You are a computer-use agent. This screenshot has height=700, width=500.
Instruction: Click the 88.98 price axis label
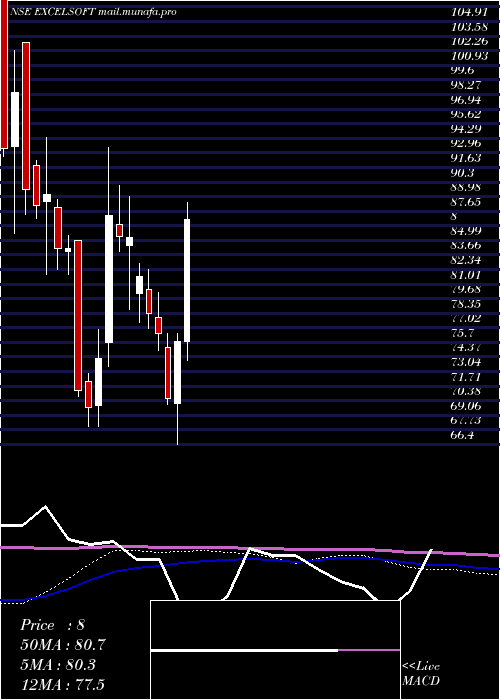pyautogui.click(x=466, y=187)
